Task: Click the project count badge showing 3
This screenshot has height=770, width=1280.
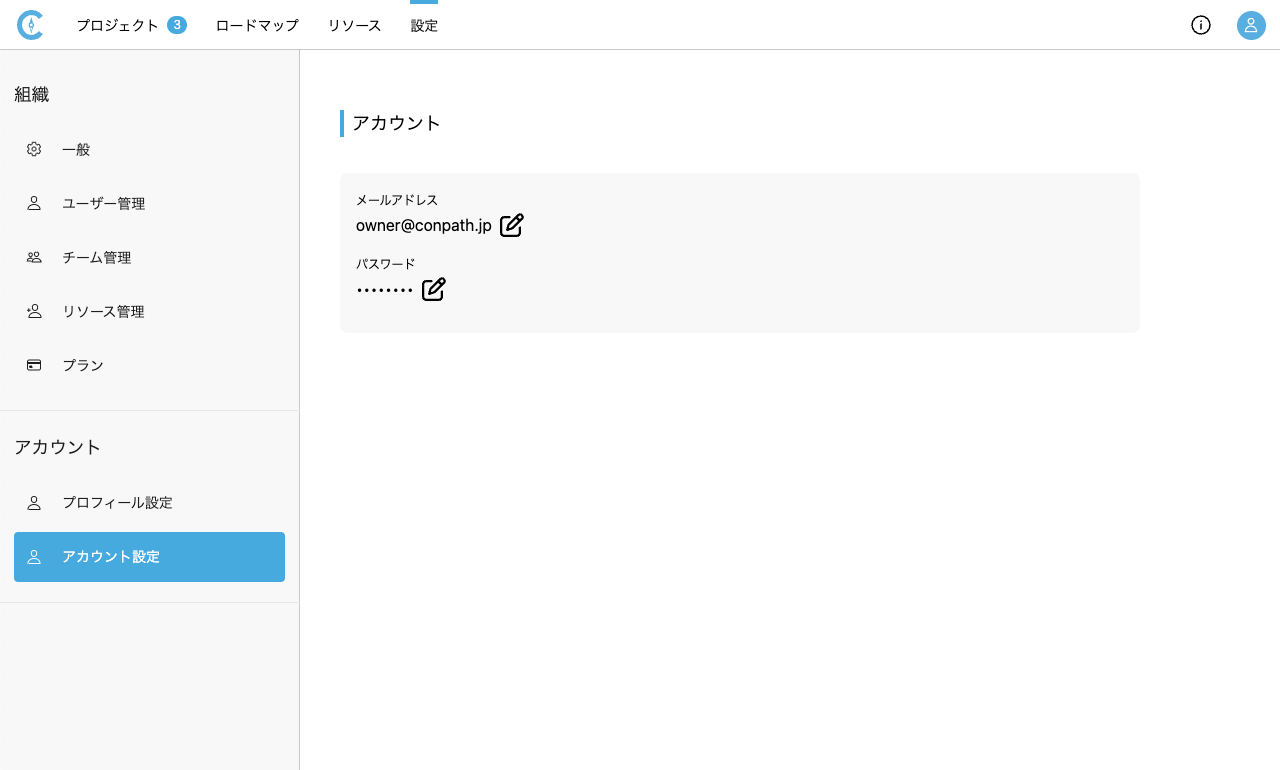Action: click(177, 25)
